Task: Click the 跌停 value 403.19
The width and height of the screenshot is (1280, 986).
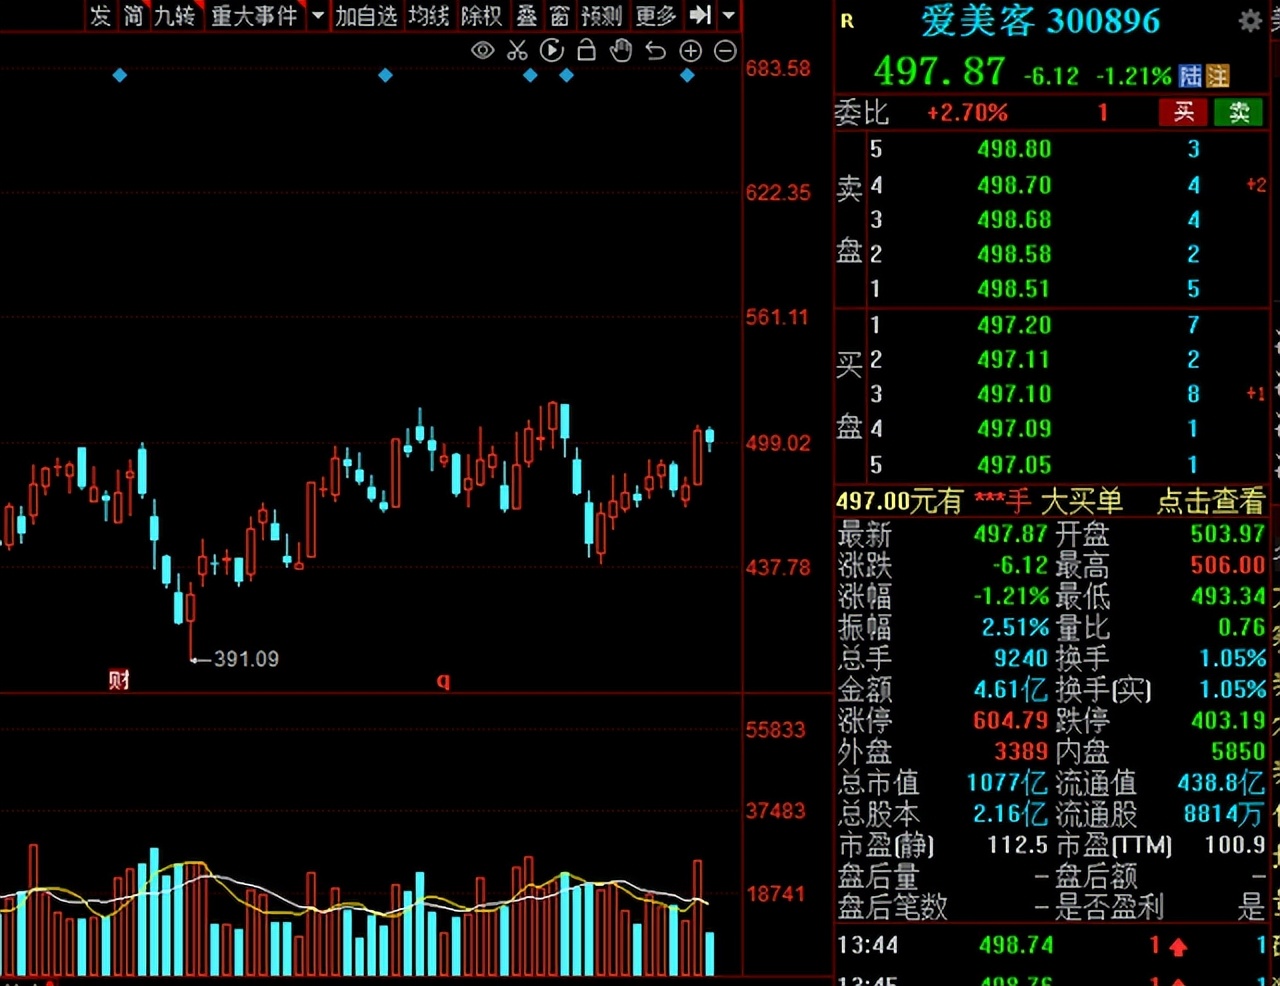Action: click(1227, 720)
